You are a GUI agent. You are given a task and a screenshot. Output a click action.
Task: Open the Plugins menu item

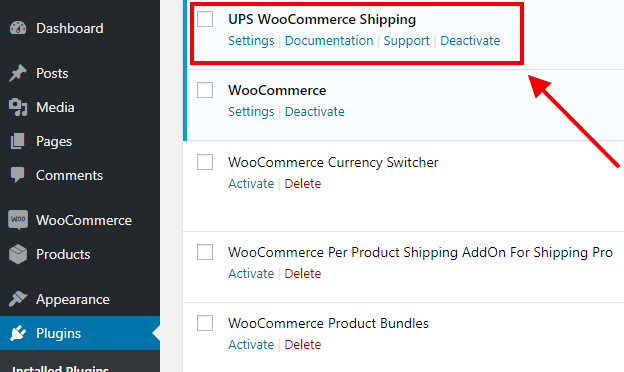click(x=80, y=333)
